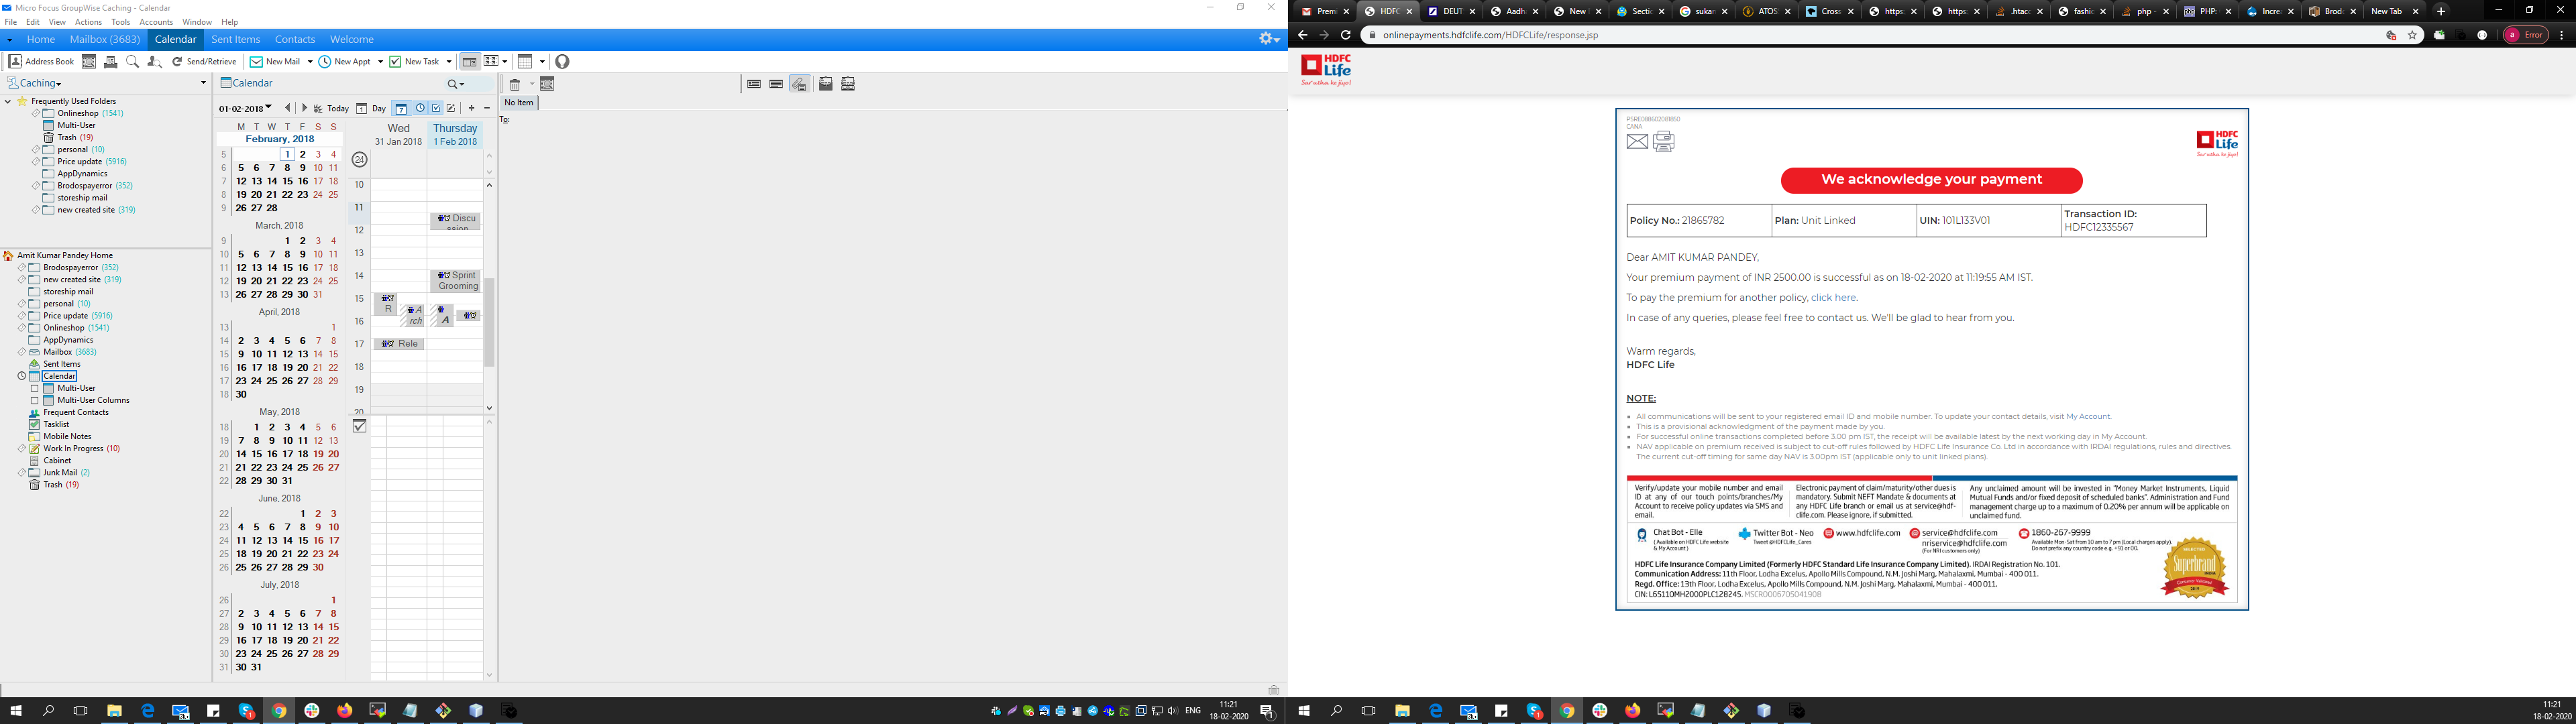Toggle notes display pencil button
Viewport: 2576px width, 724px height.
point(451,108)
